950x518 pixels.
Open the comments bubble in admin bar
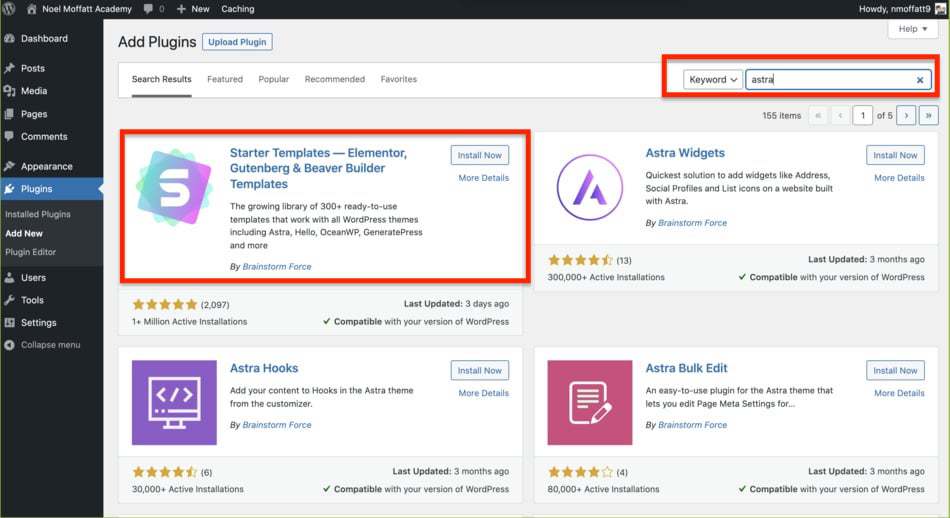[148, 8]
